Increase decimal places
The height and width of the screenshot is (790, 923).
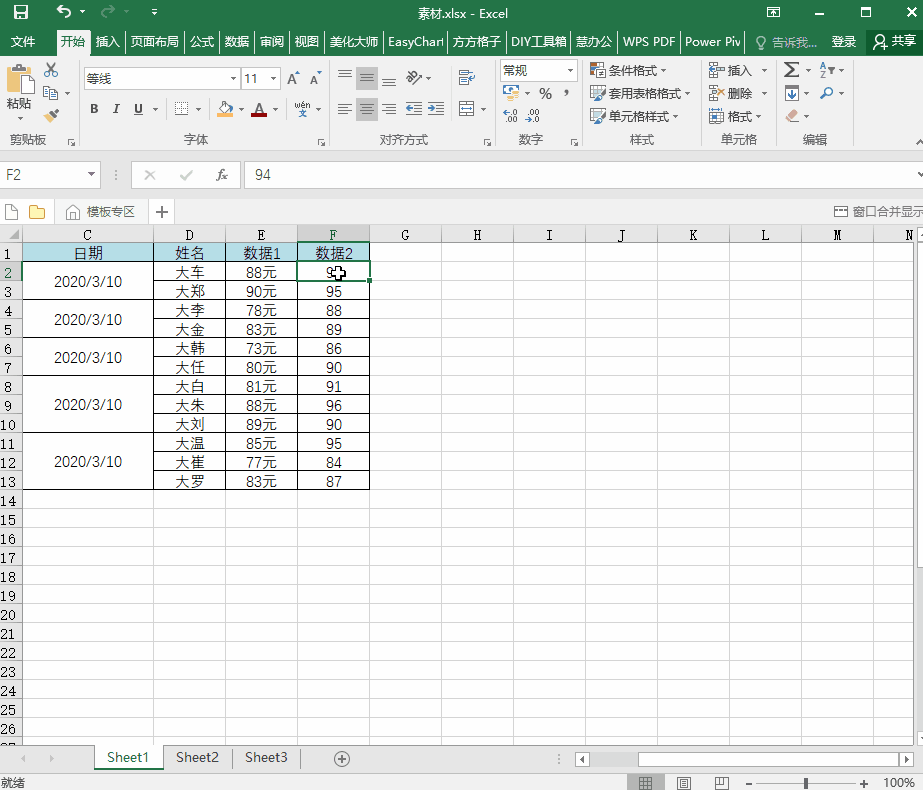pyautogui.click(x=510, y=116)
